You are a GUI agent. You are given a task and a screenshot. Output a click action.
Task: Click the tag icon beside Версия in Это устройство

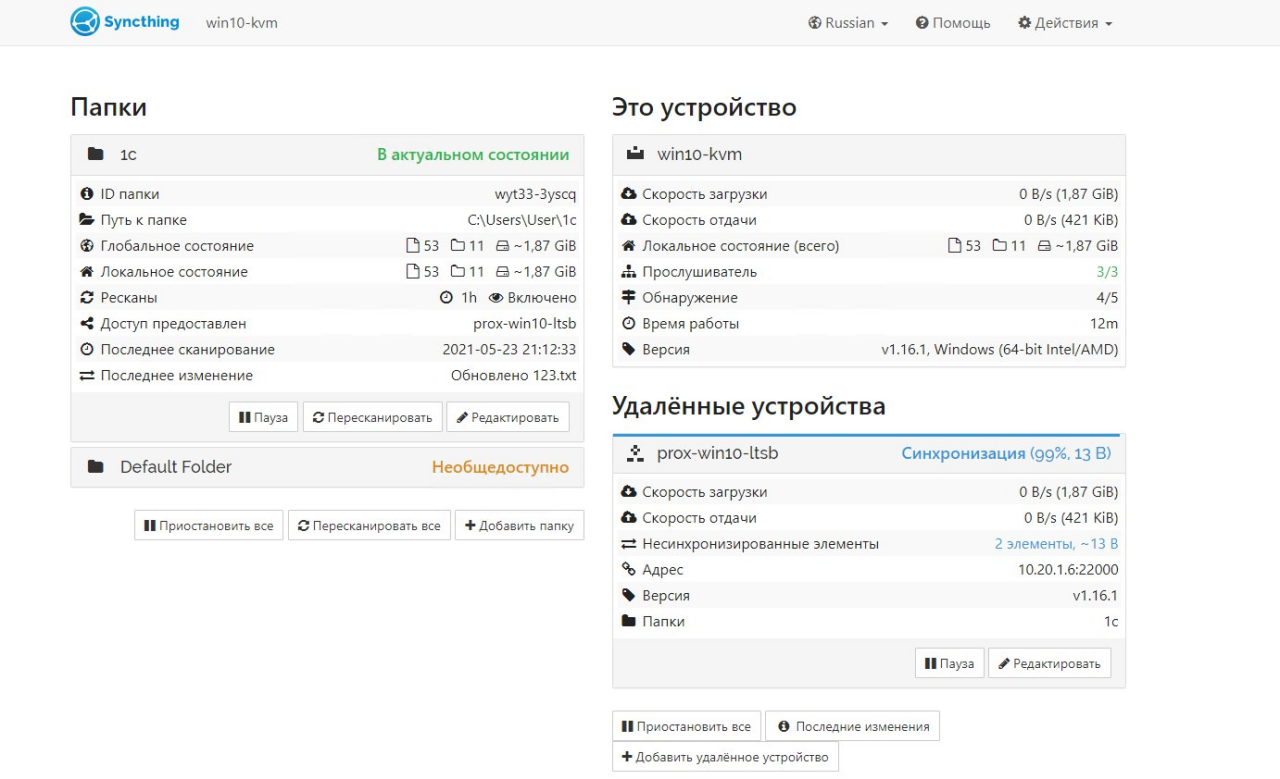(x=628, y=350)
